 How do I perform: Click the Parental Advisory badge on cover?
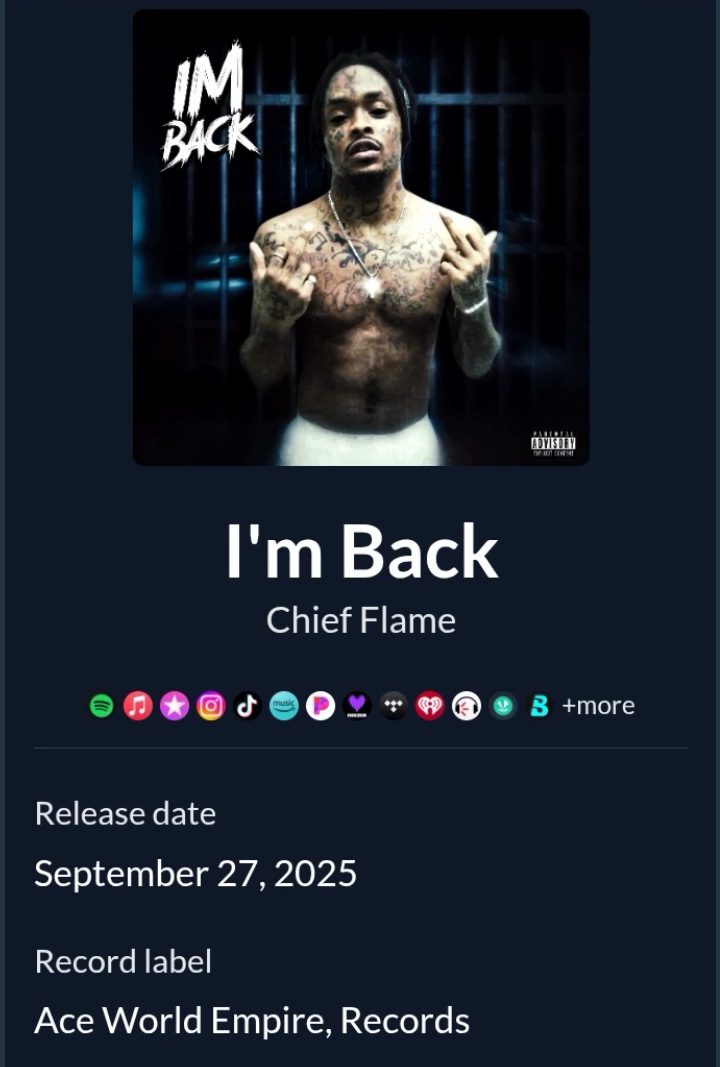(553, 443)
